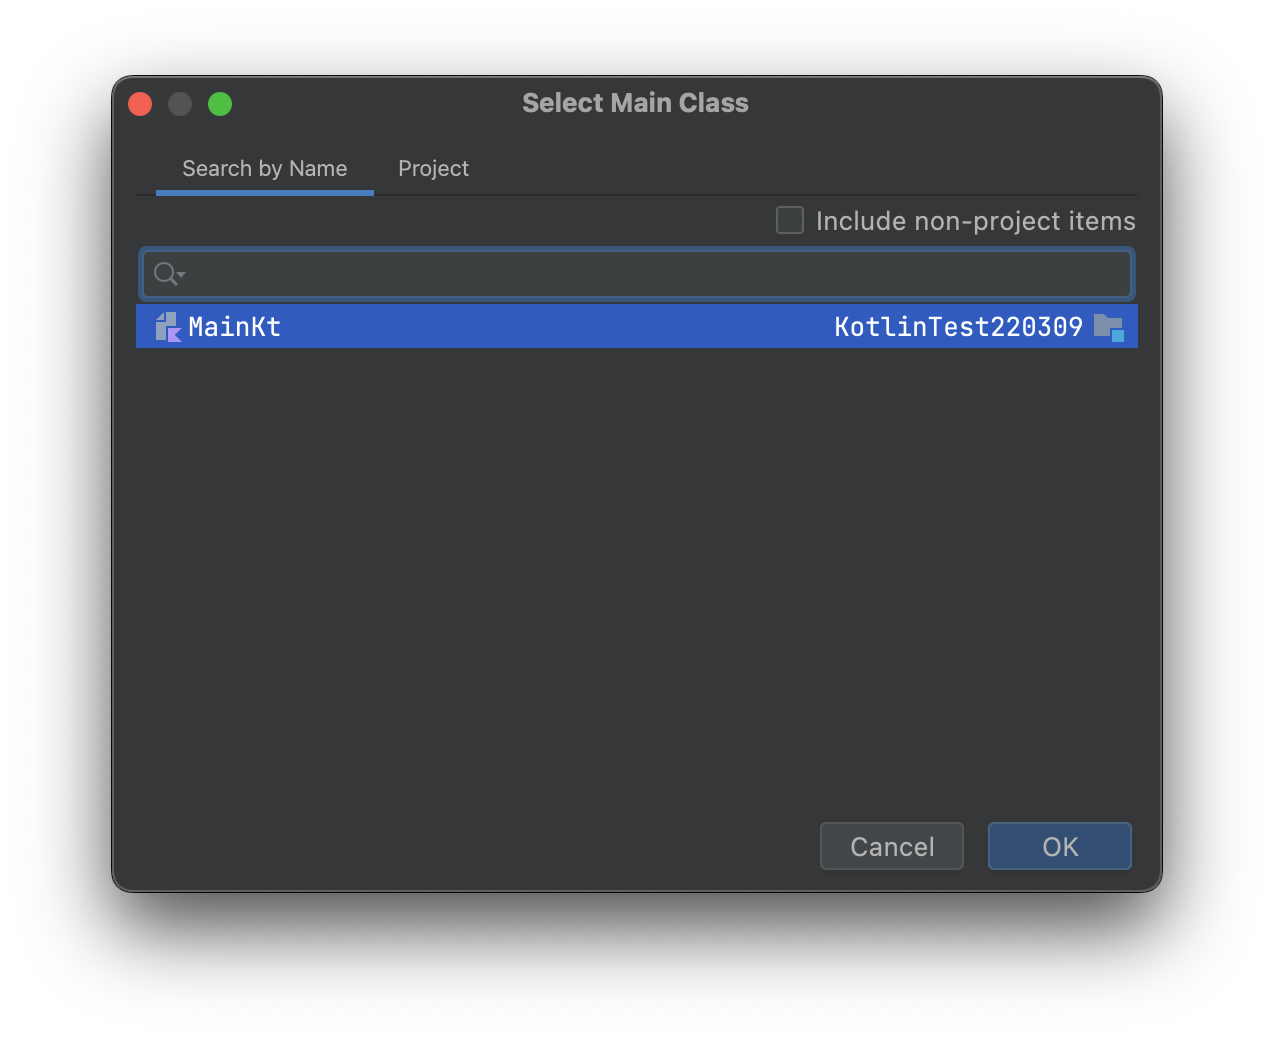Open the search history dropdown arrow
Image resolution: width=1274 pixels, height=1040 pixels.
pyautogui.click(x=181, y=275)
